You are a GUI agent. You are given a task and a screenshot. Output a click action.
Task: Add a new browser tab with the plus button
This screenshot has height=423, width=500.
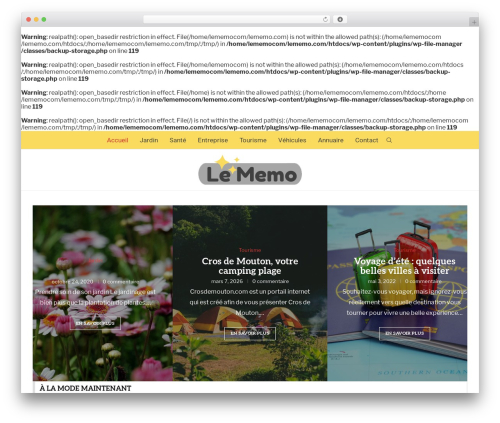click(474, 22)
